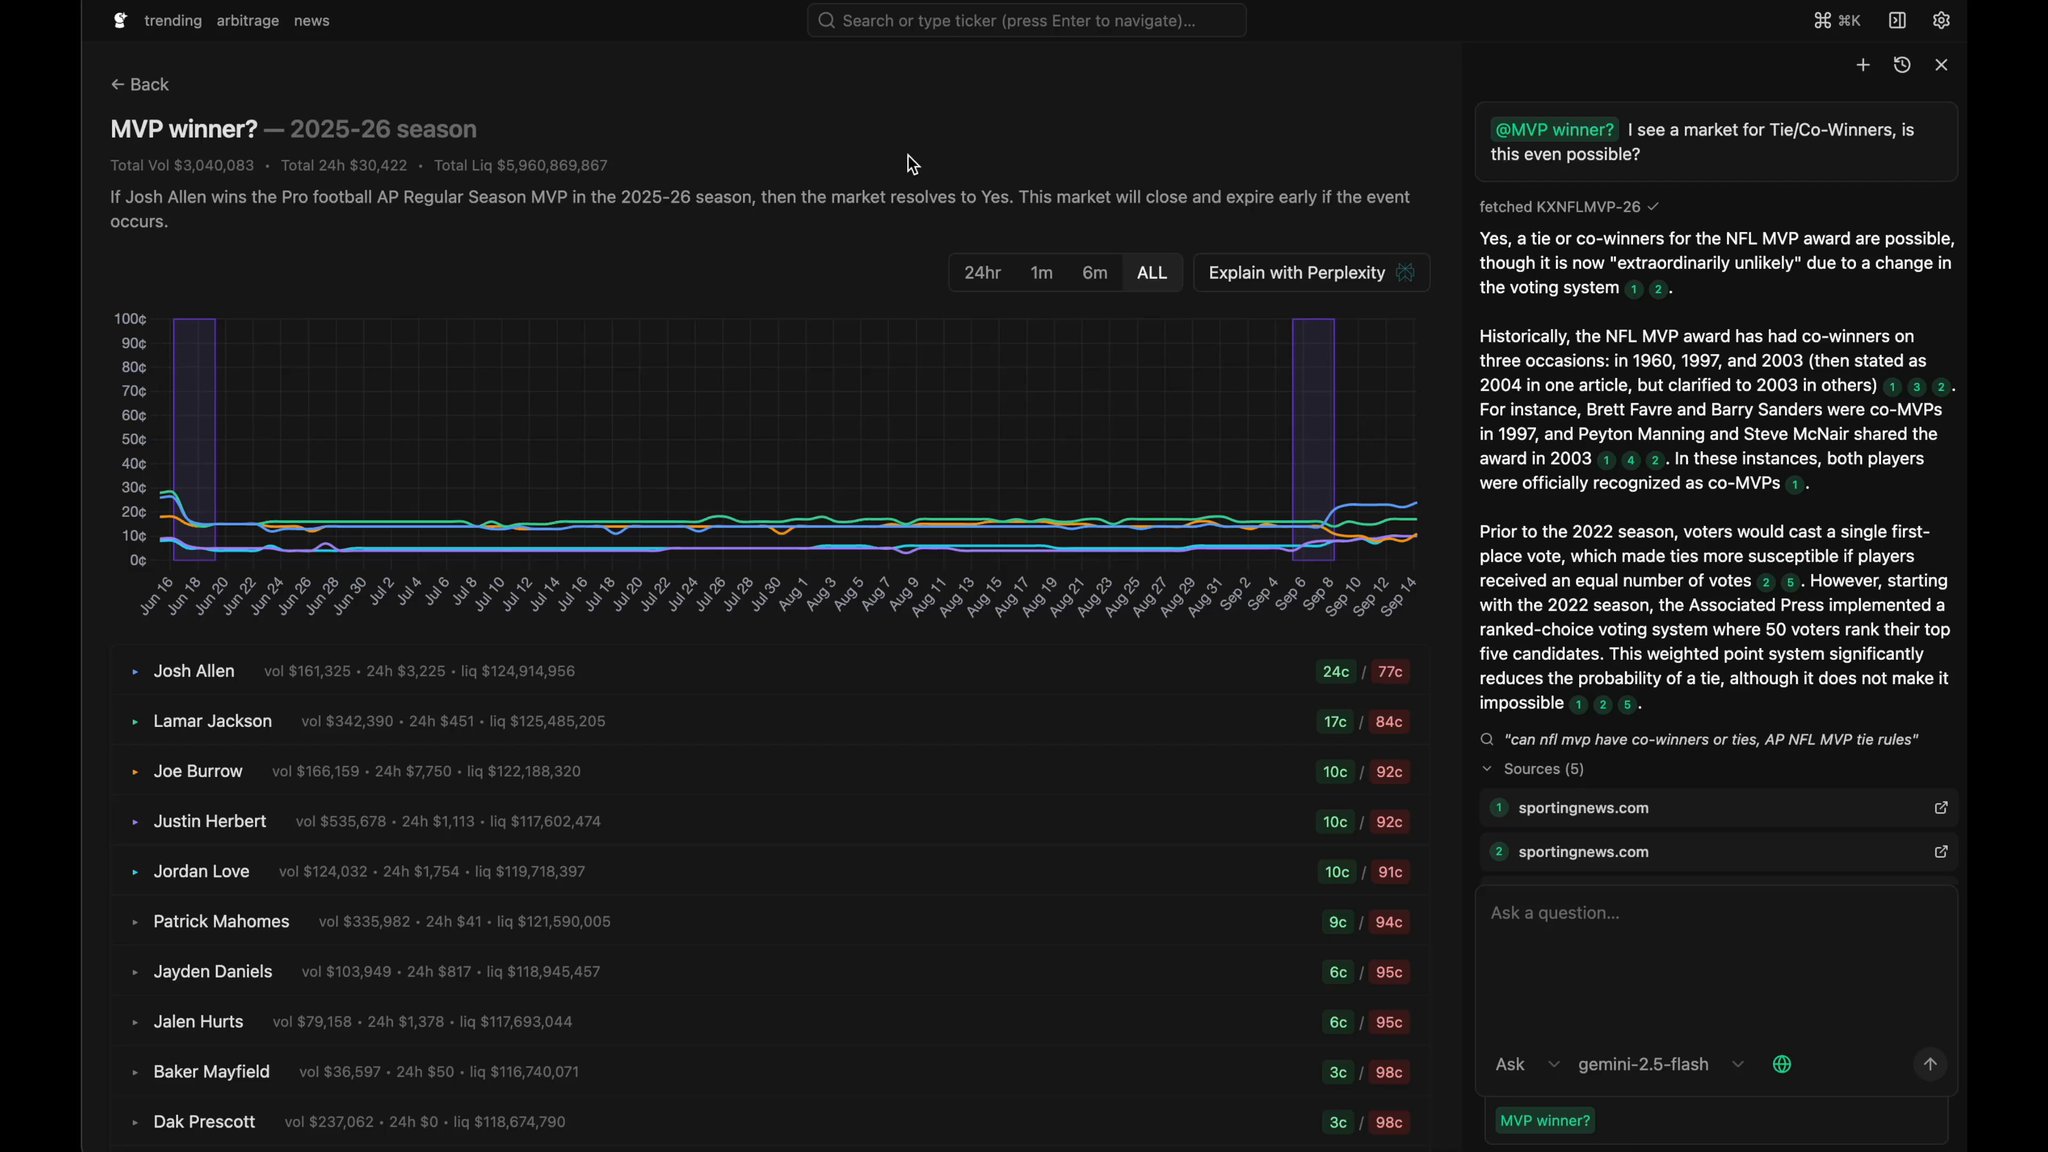The width and height of the screenshot is (2048, 1152).
Task: Open chat history clock icon
Action: click(x=1902, y=65)
